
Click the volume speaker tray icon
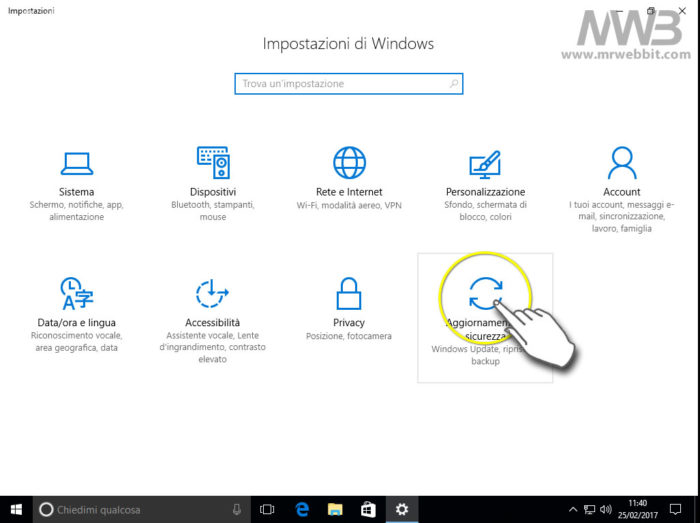click(x=606, y=510)
